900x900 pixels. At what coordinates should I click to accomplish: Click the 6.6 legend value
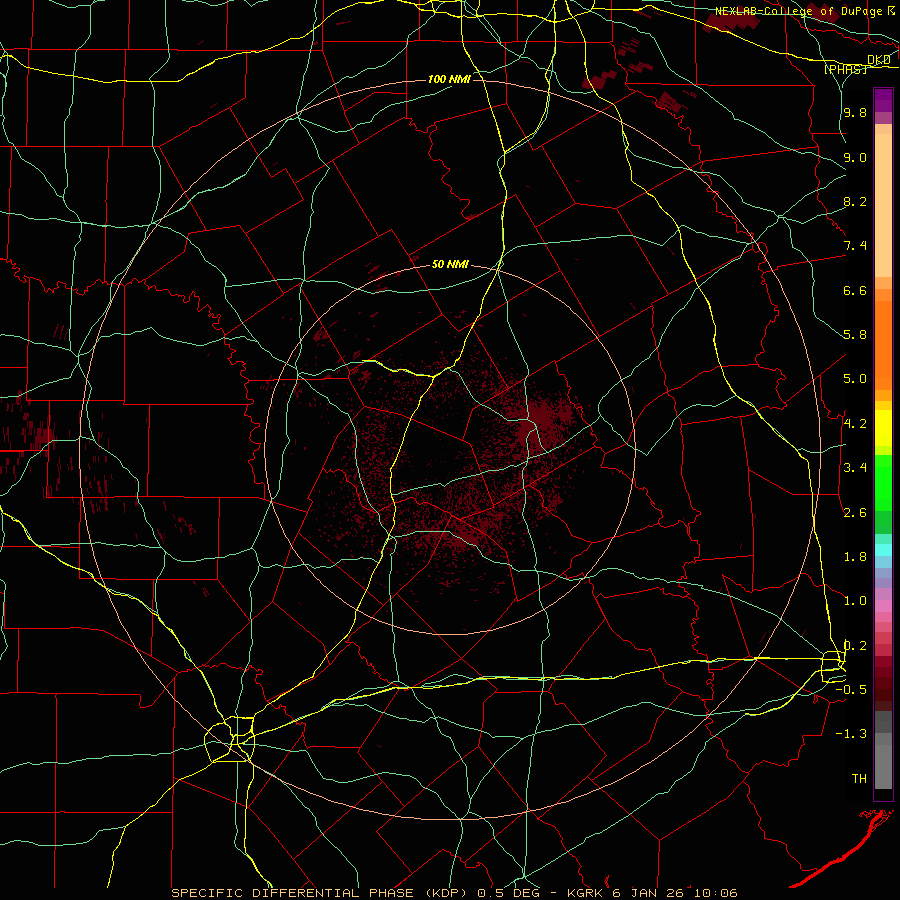click(x=855, y=290)
